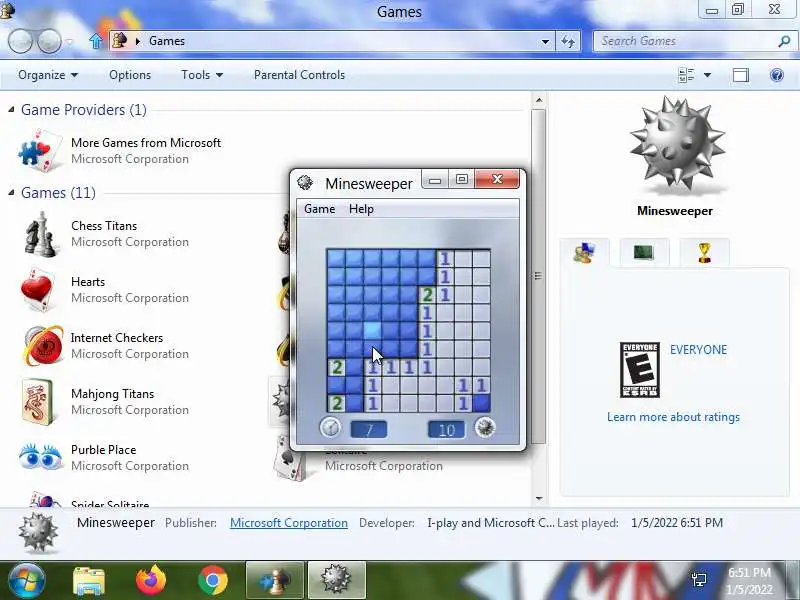Launch Firefox from the taskbar
This screenshot has height=600, width=800.
[151, 581]
